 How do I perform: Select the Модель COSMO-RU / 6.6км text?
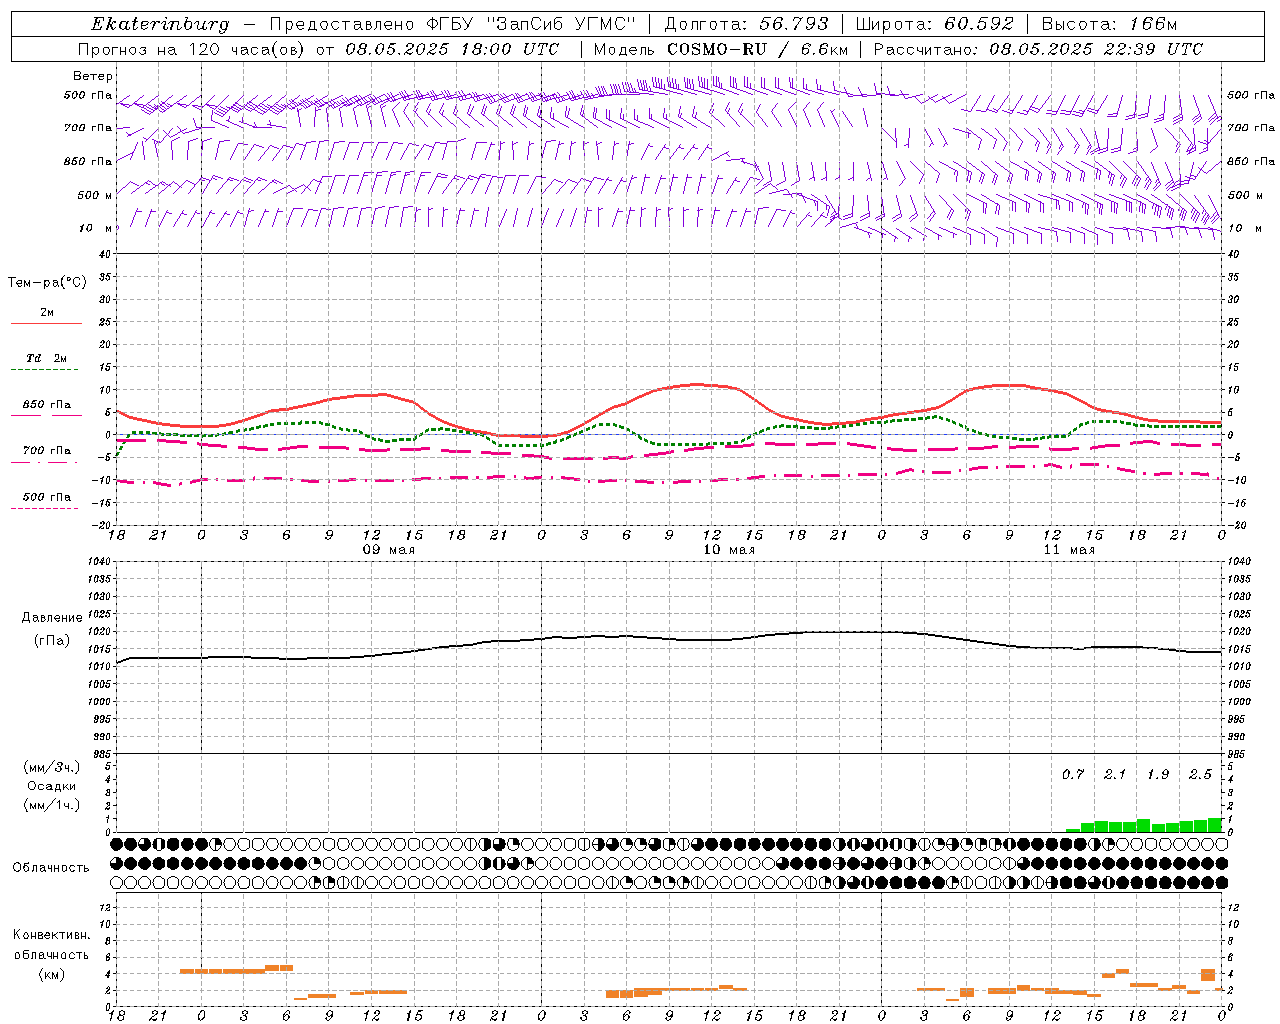720,49
